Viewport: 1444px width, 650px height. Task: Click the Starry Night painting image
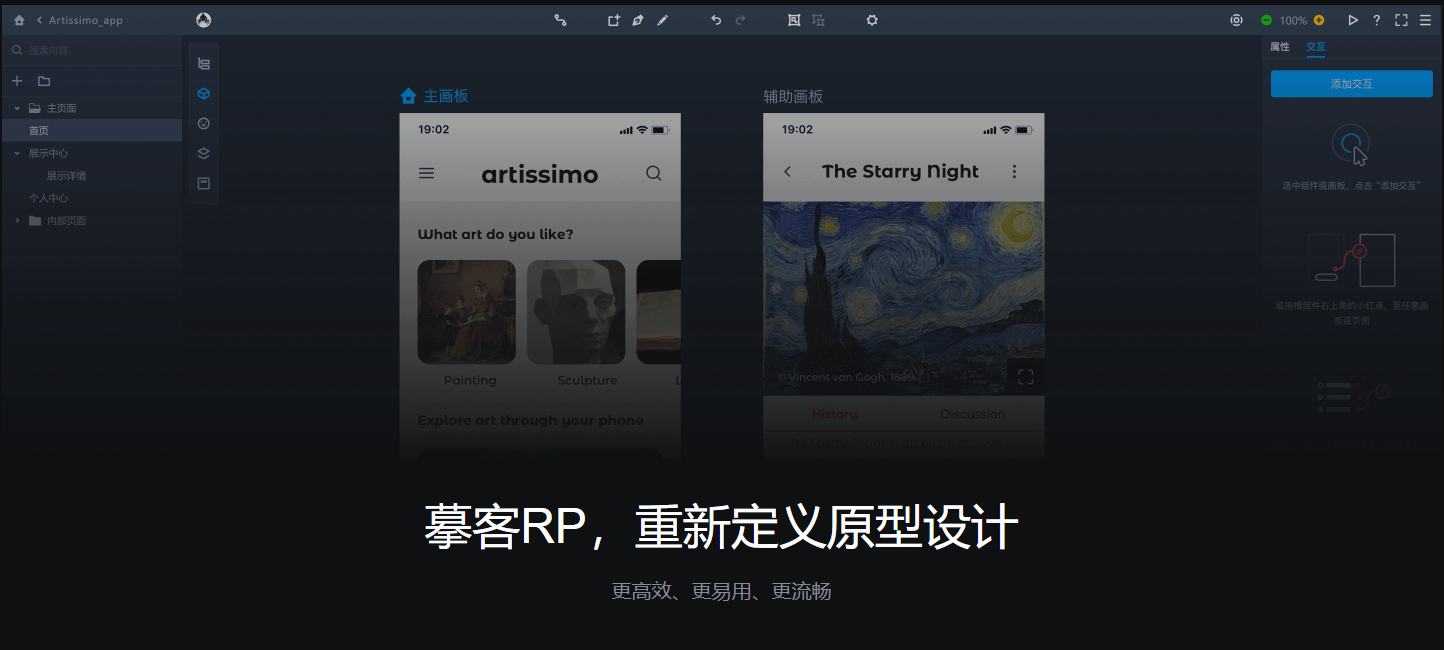[x=903, y=298]
